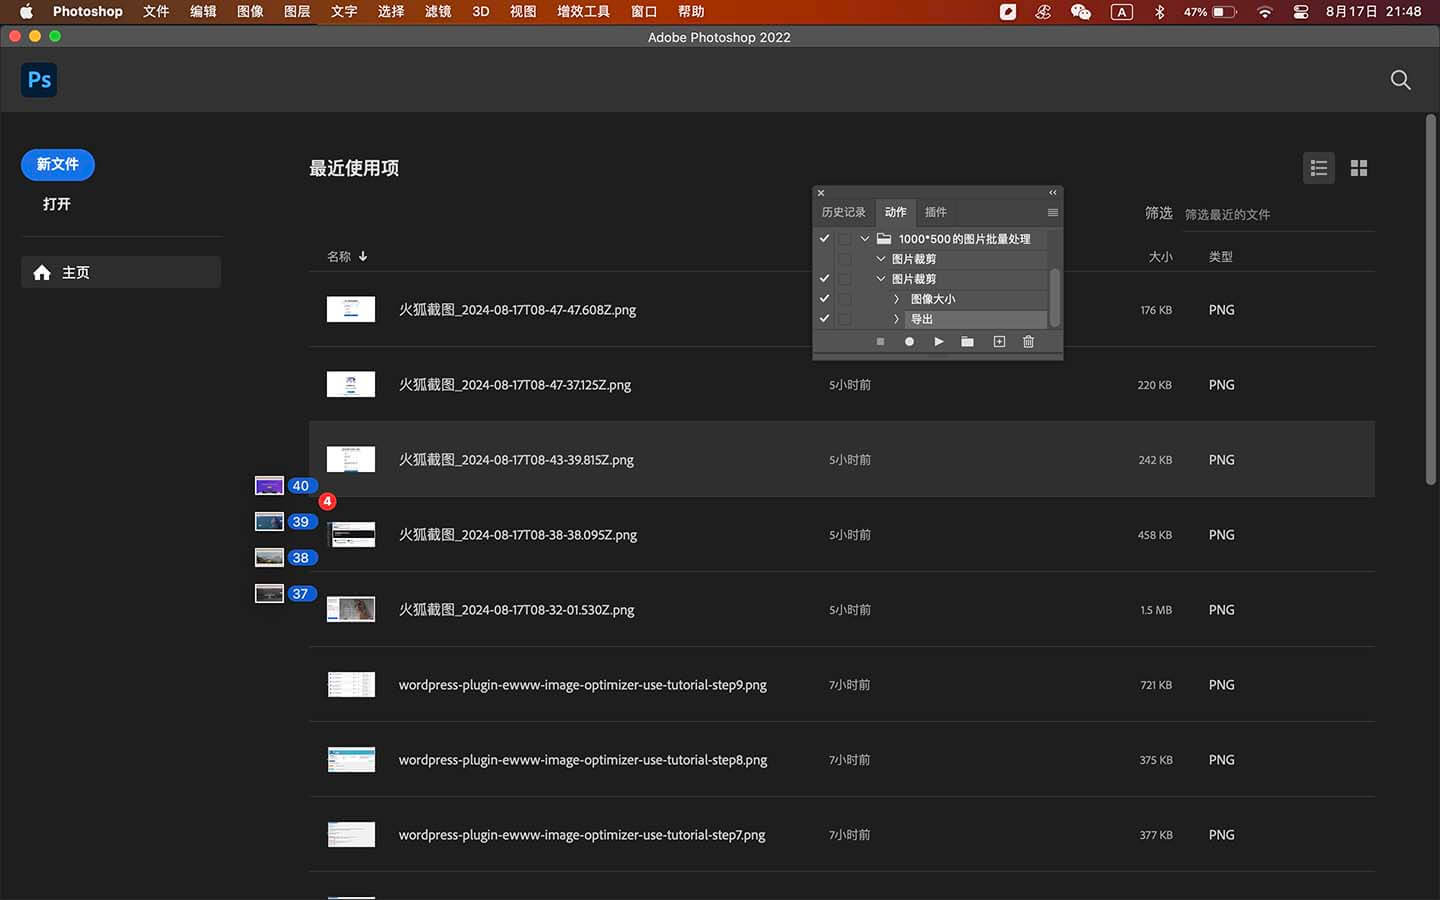
Task: Toggle checkmark of 1000*500 action set
Action: click(824, 239)
